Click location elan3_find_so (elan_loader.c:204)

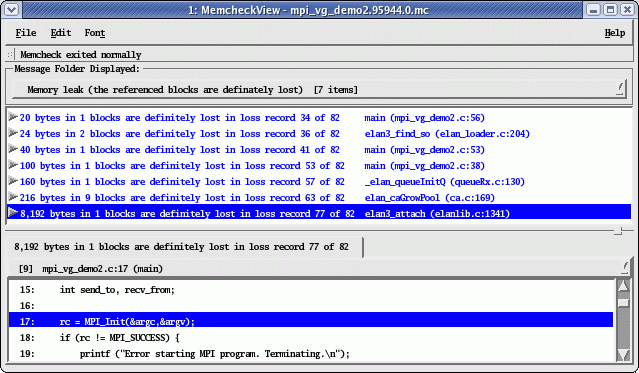coord(447,134)
